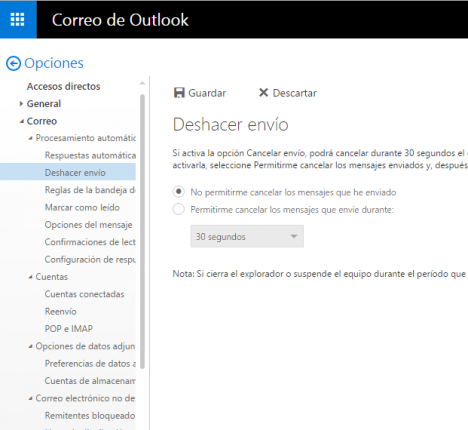Go to POP e IMAP settings
The width and height of the screenshot is (468, 430).
click(69, 329)
